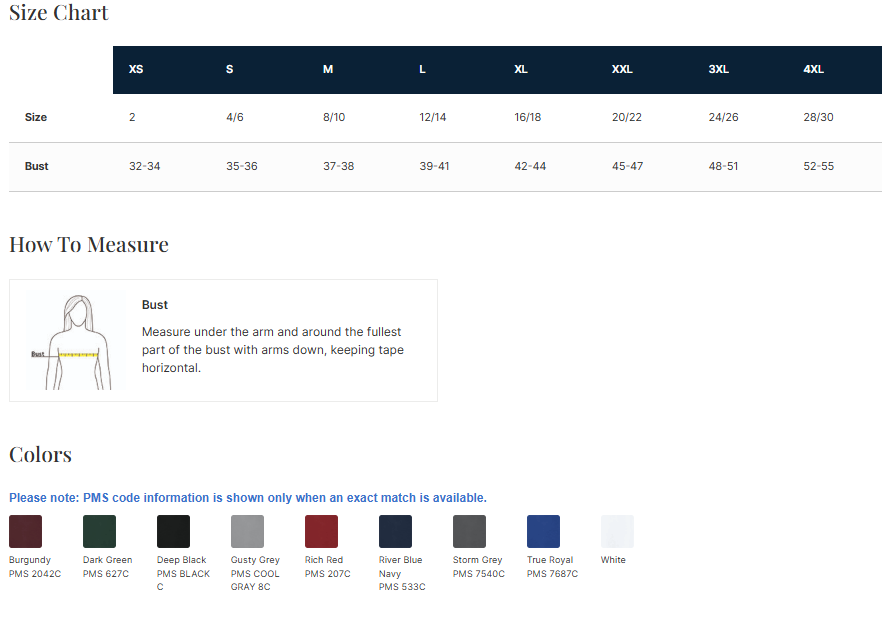Click the M size column header
This screenshot has width=882, height=631.
pos(328,70)
